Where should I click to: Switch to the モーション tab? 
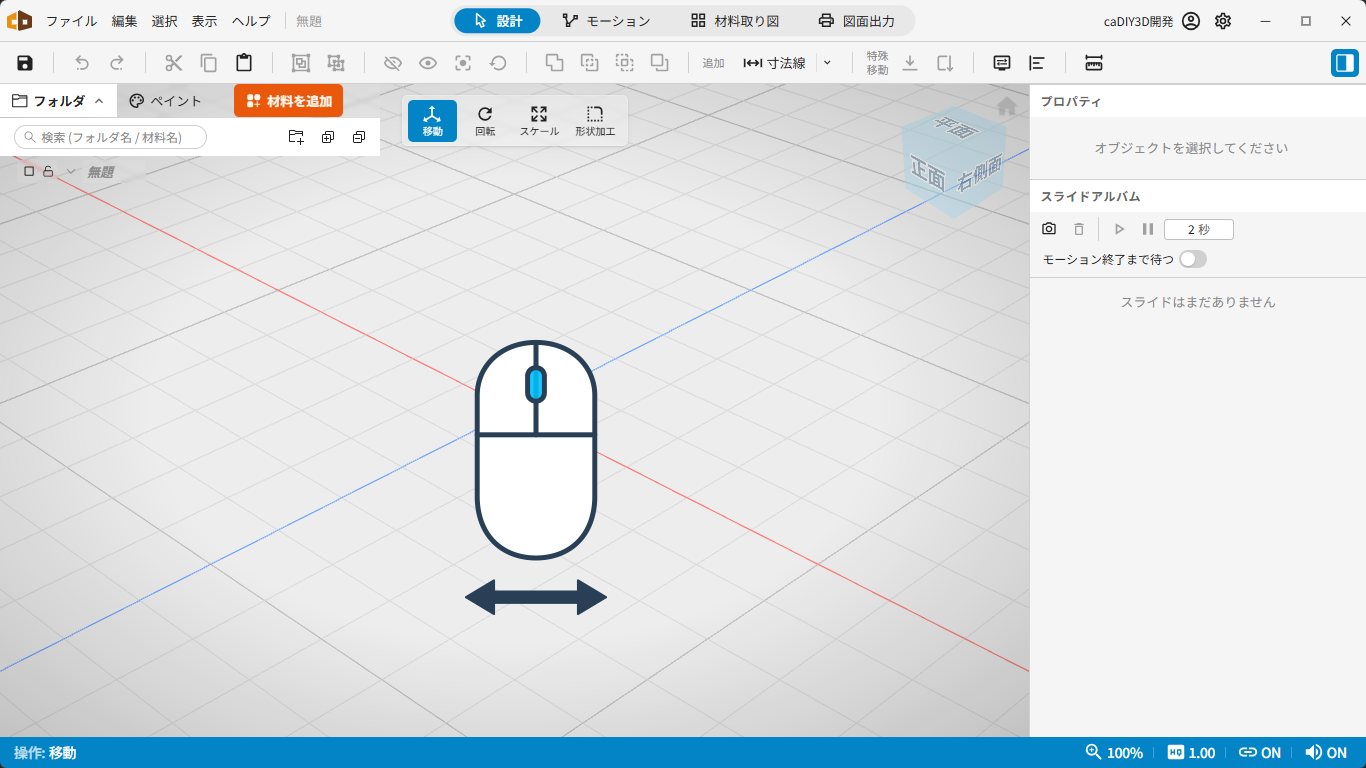(x=606, y=21)
